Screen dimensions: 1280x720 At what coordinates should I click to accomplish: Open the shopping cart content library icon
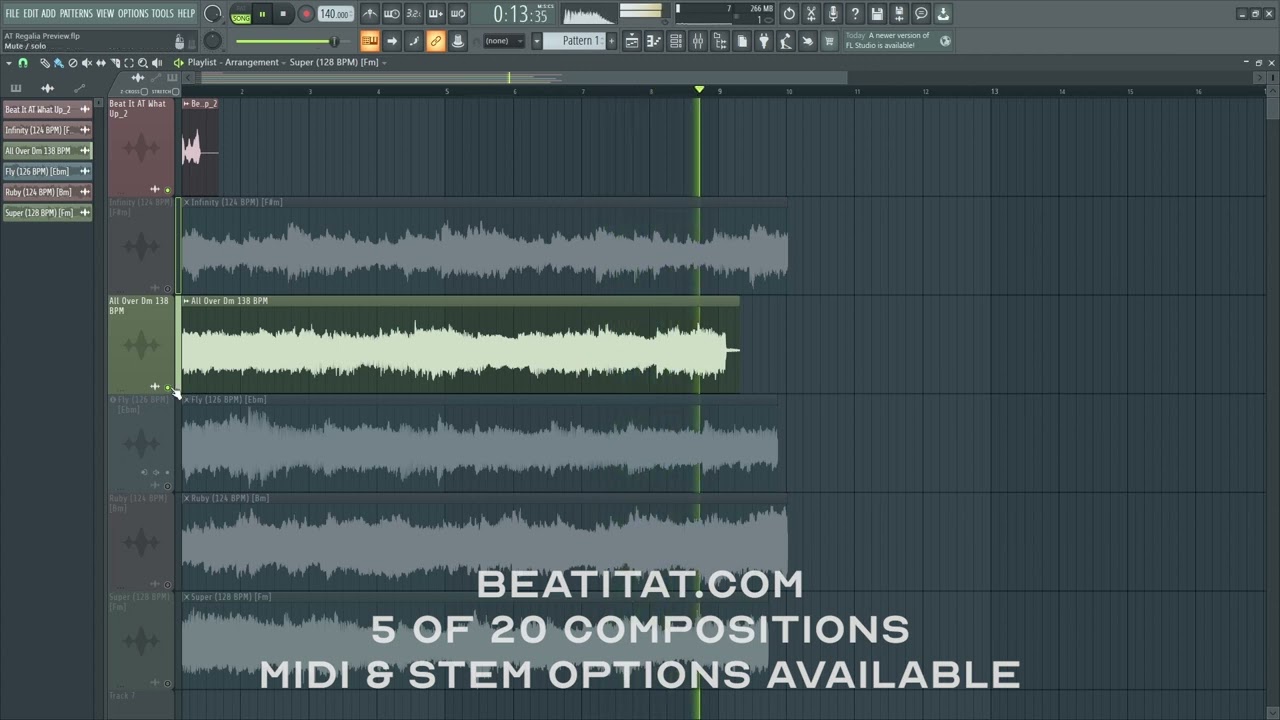coord(830,41)
